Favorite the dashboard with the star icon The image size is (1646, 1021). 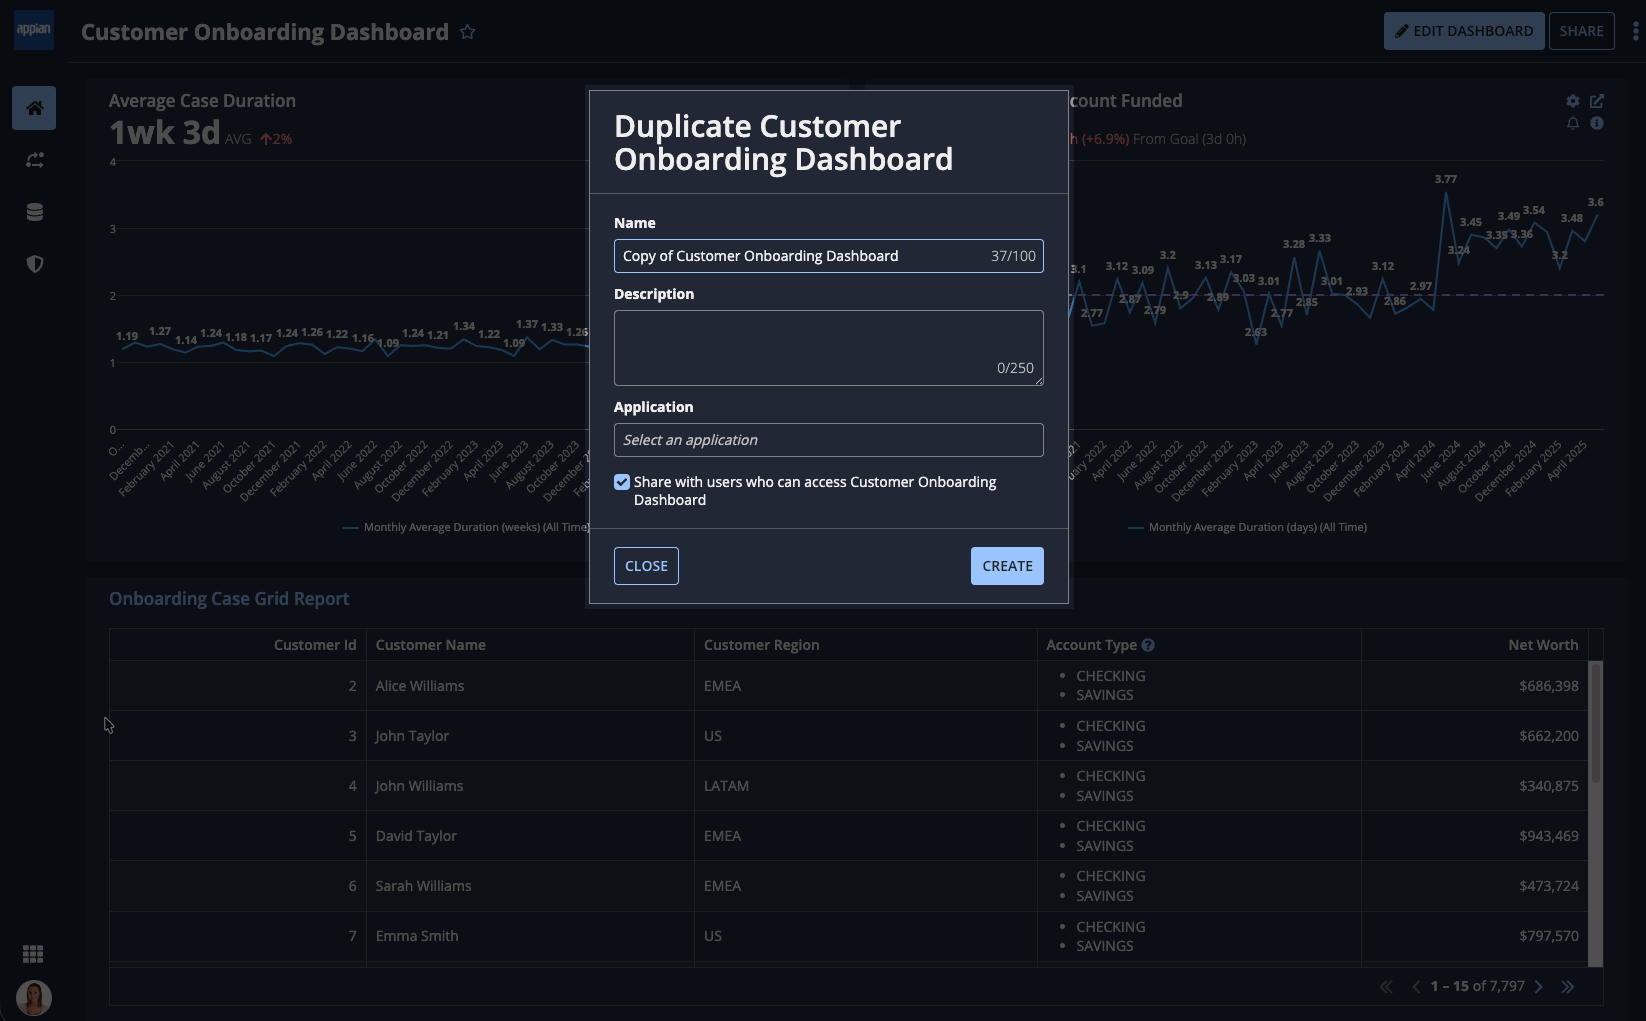pyautogui.click(x=467, y=32)
